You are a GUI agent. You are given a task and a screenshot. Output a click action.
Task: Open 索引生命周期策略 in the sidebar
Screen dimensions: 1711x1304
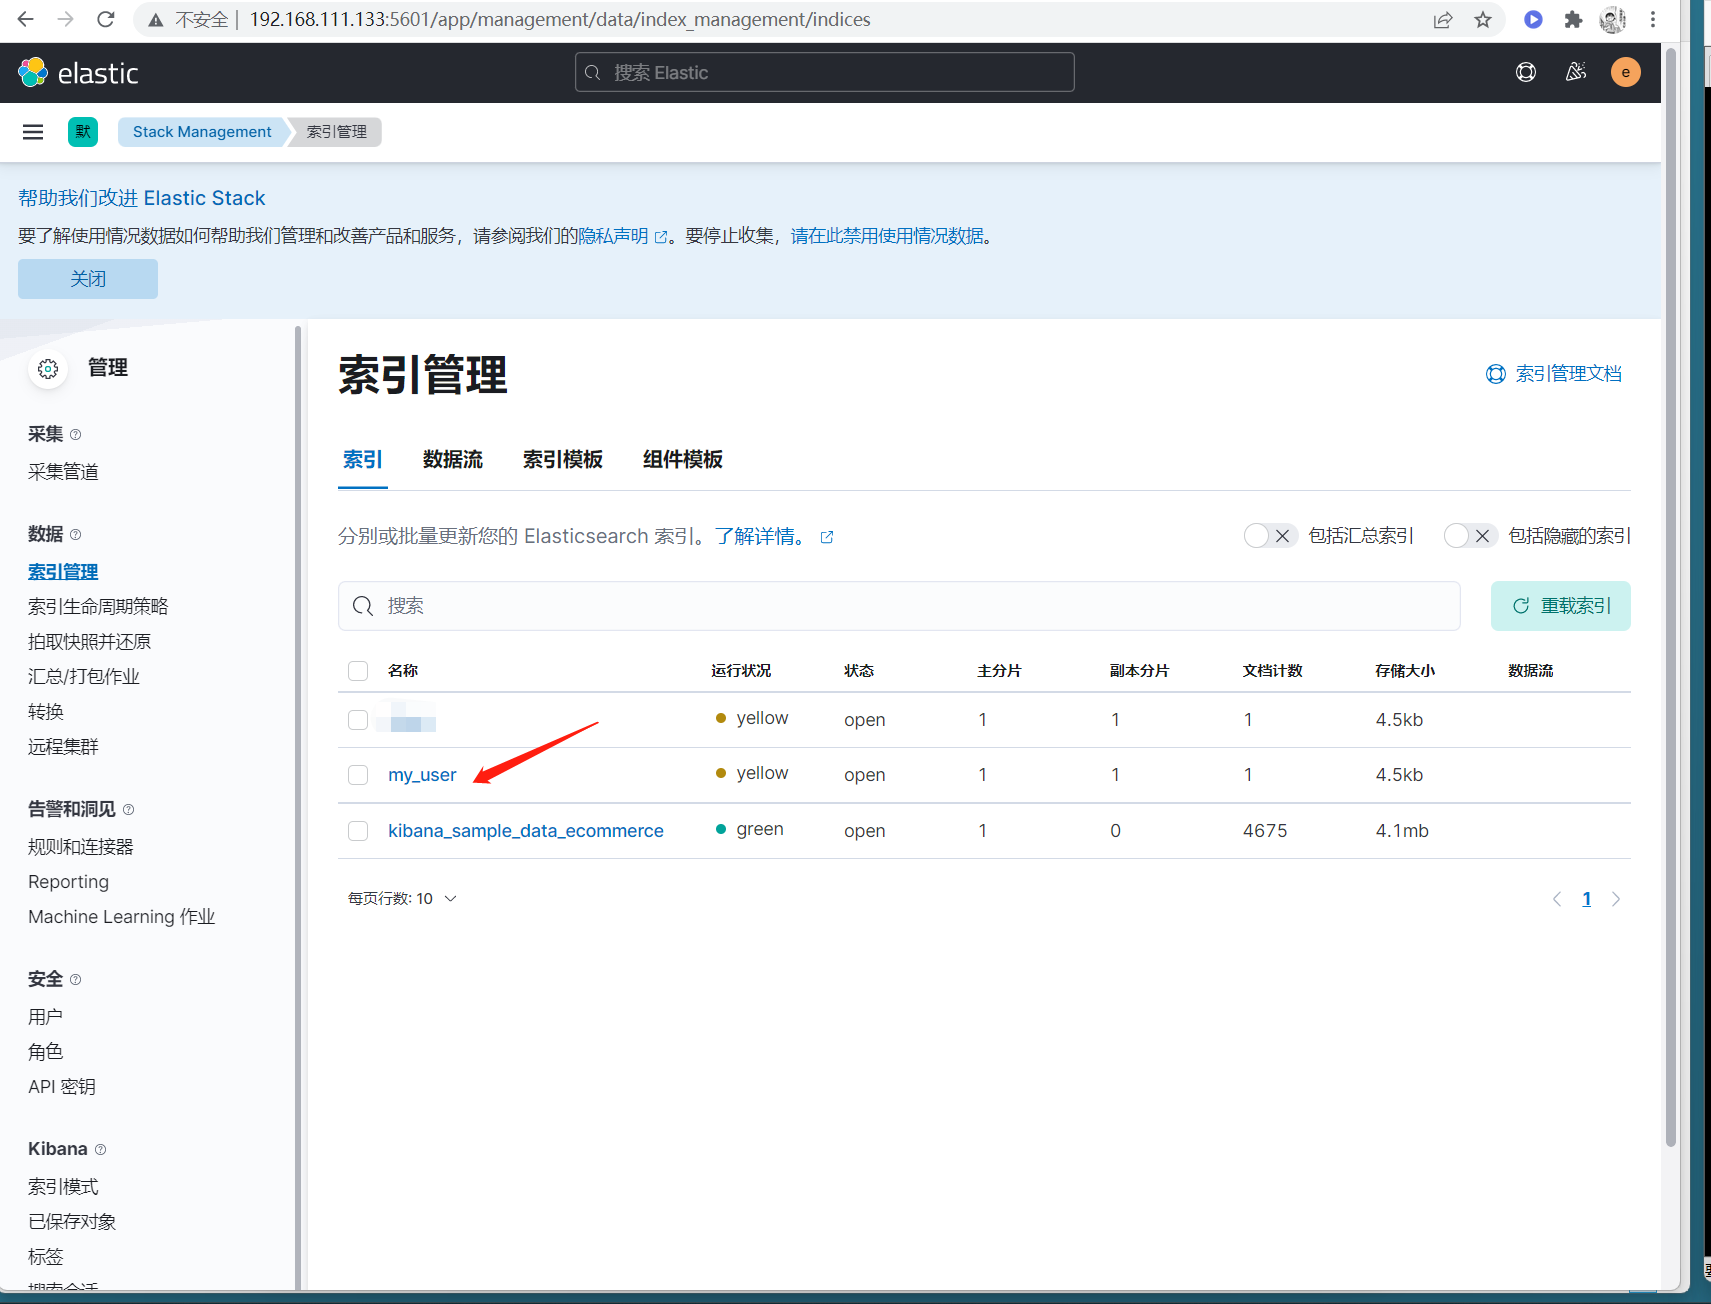pyautogui.click(x=98, y=607)
